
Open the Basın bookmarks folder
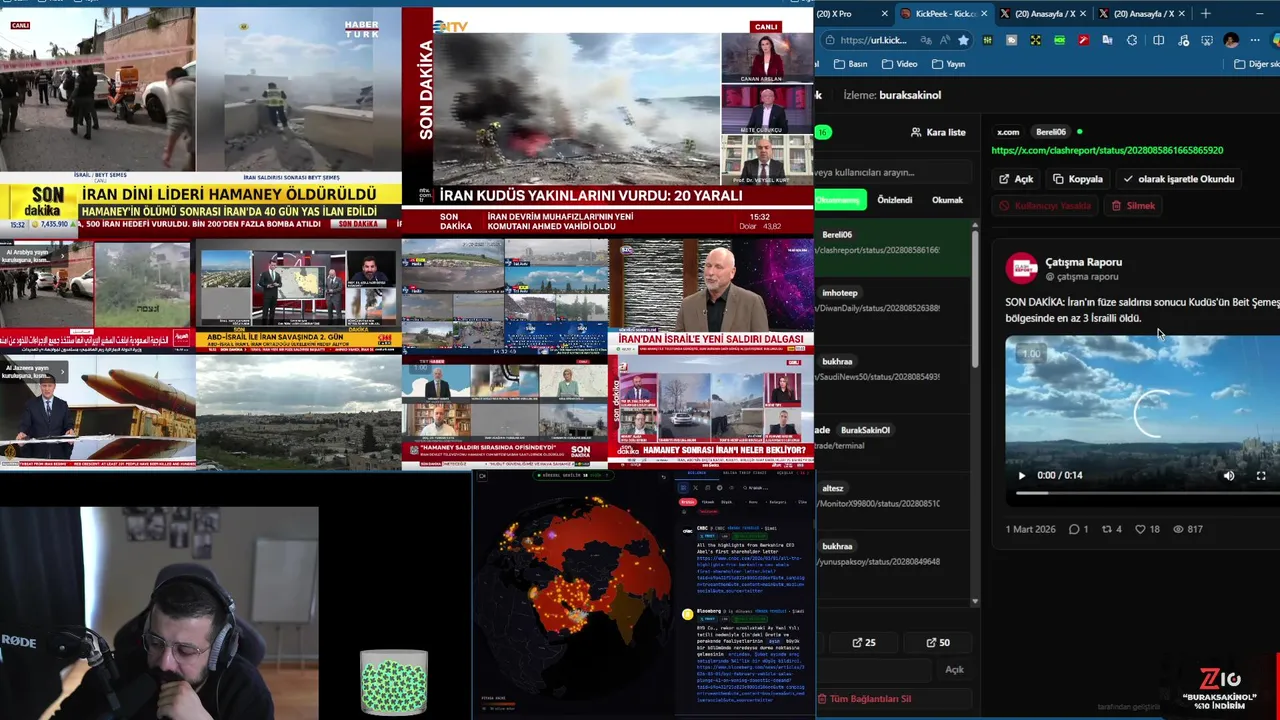click(850, 64)
